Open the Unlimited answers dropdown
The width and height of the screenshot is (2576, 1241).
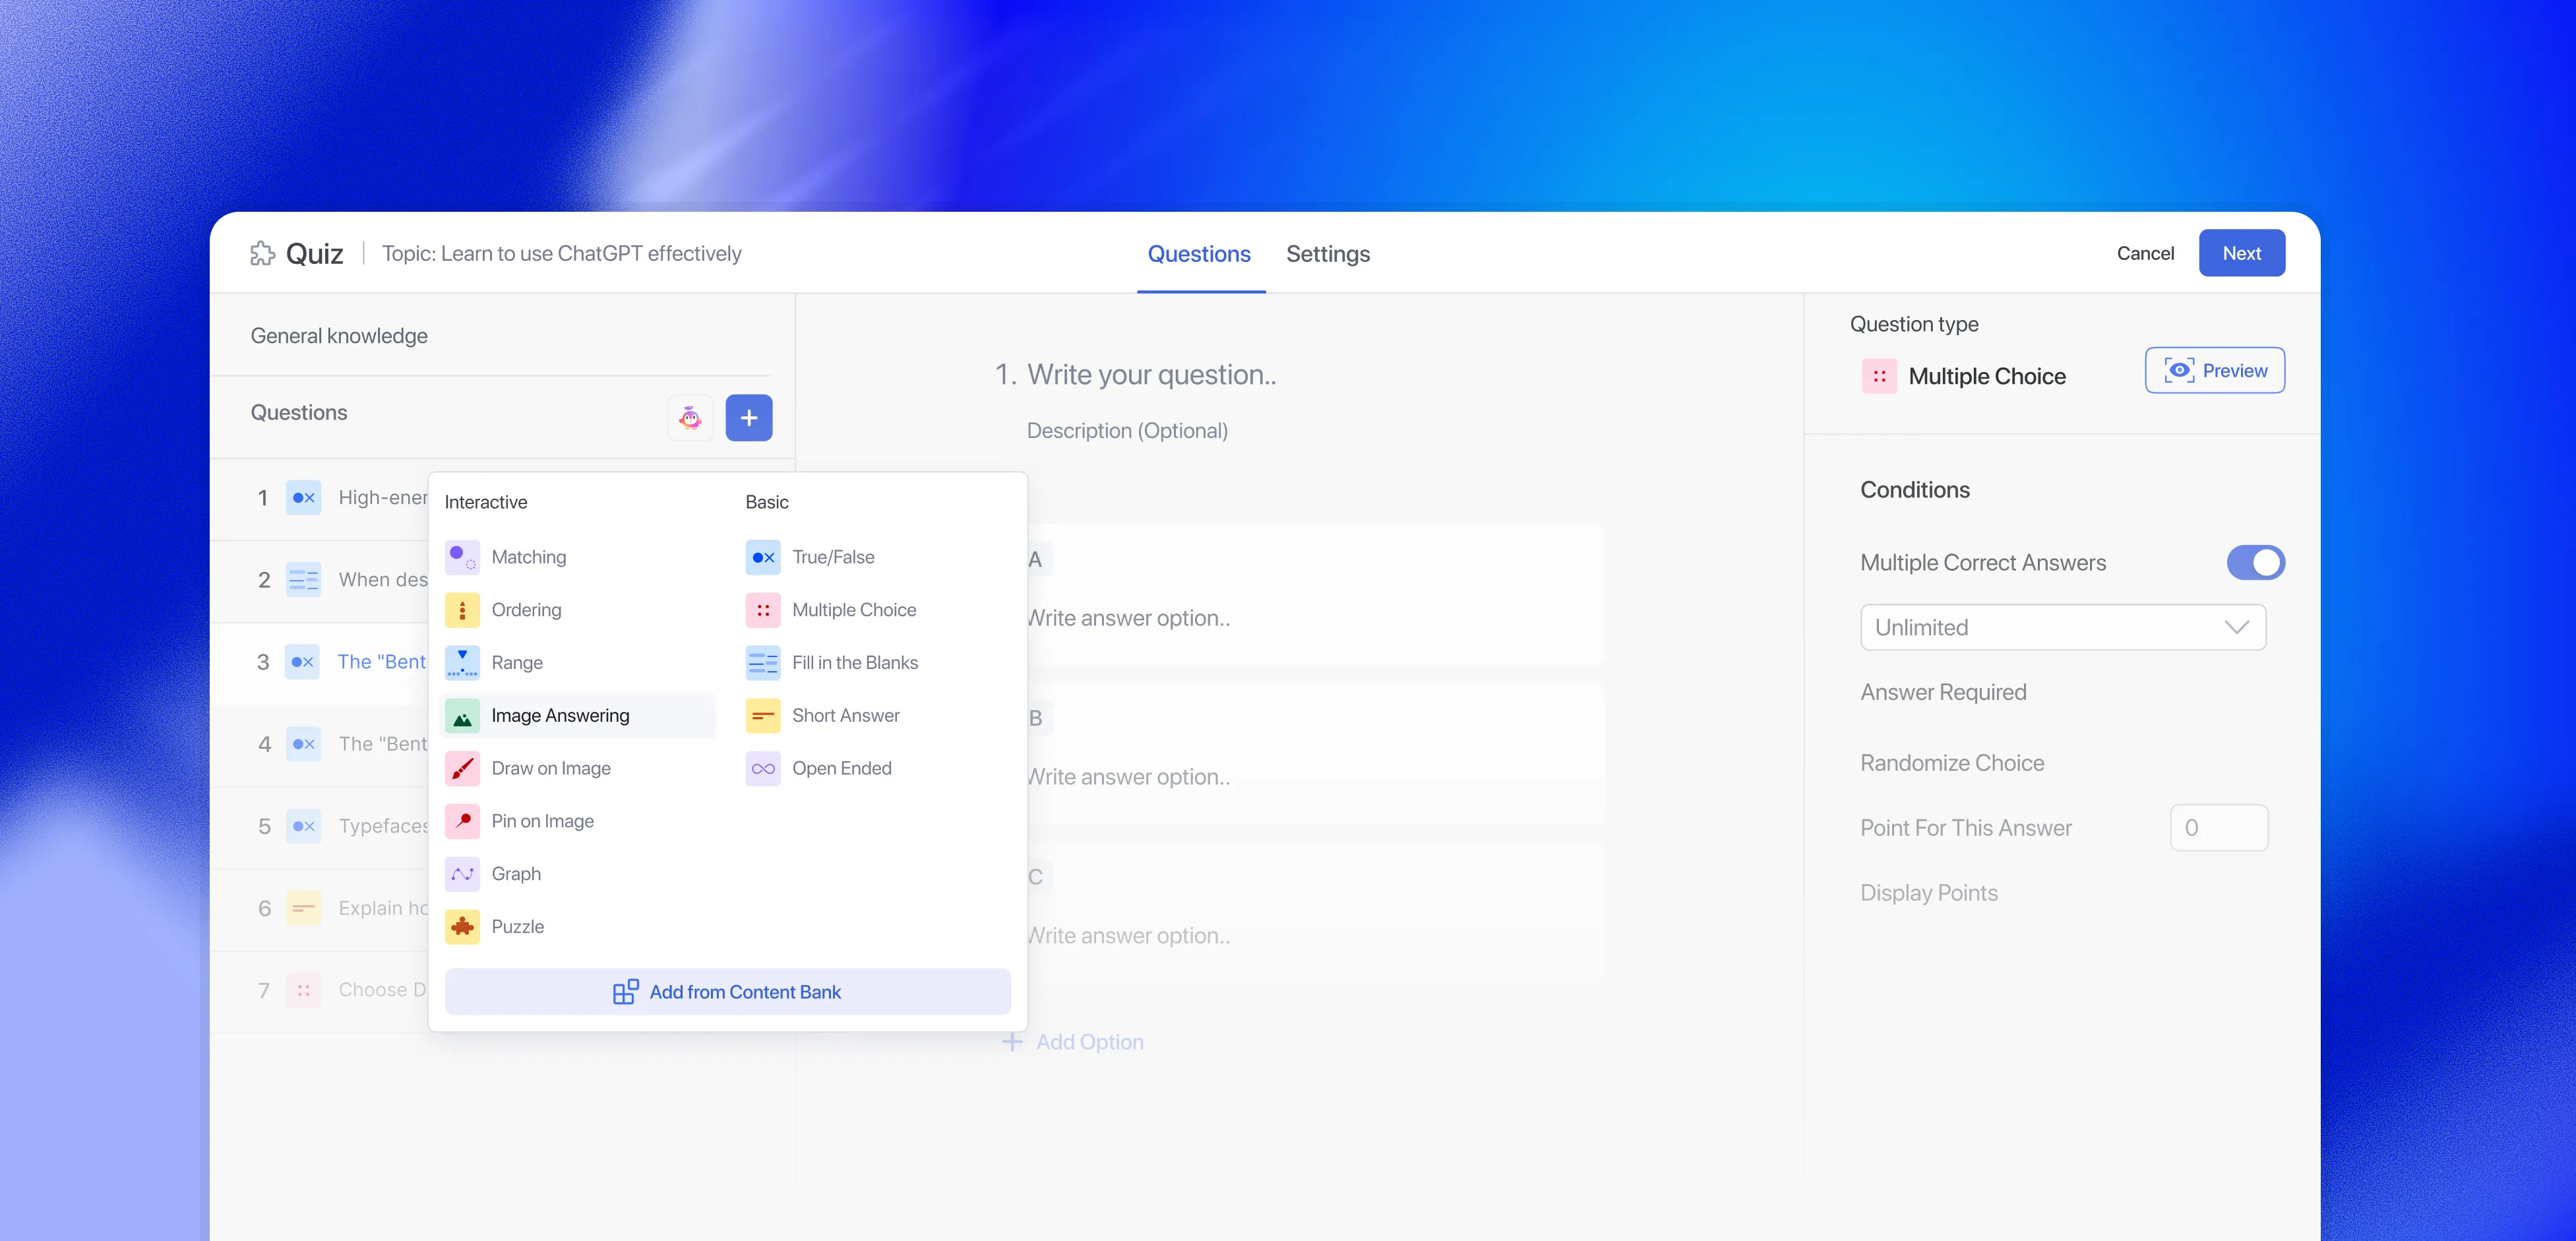[2062, 627]
